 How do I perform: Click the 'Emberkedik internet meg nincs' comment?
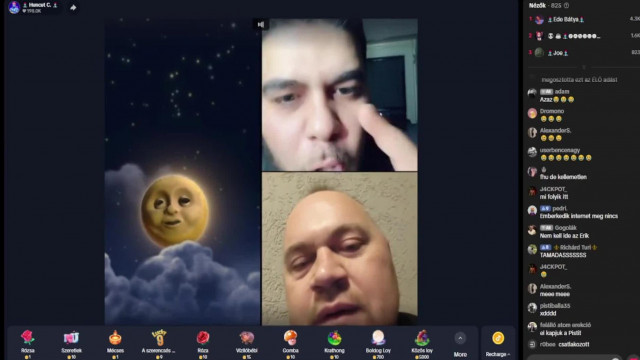(579, 216)
